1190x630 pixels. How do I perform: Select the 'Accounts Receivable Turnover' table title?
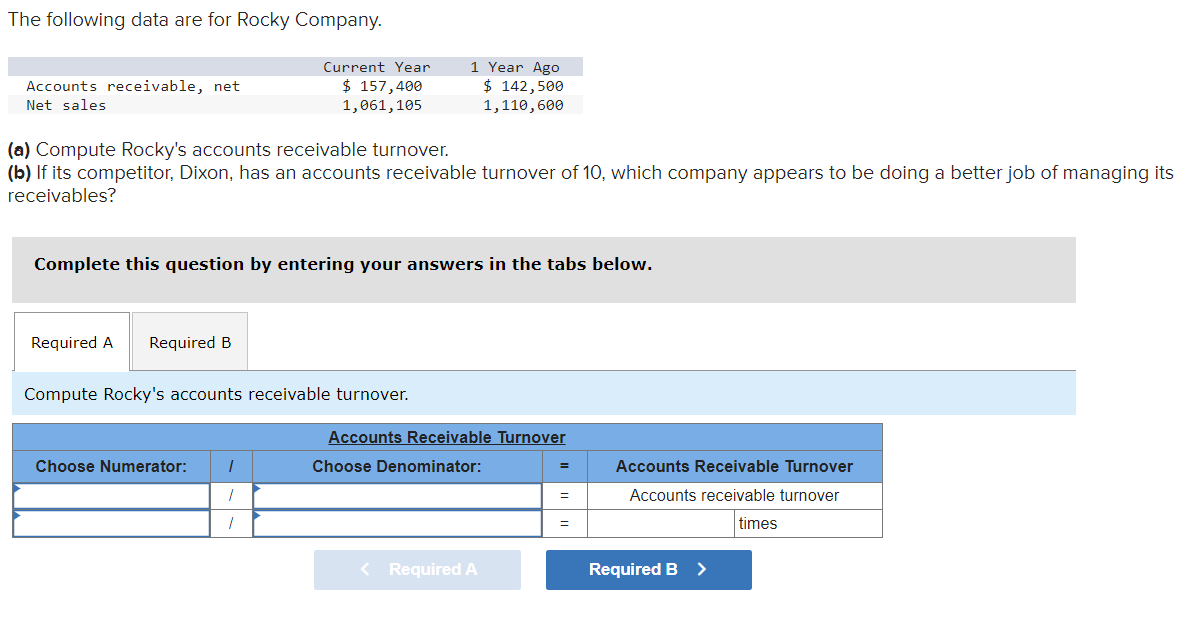(447, 437)
